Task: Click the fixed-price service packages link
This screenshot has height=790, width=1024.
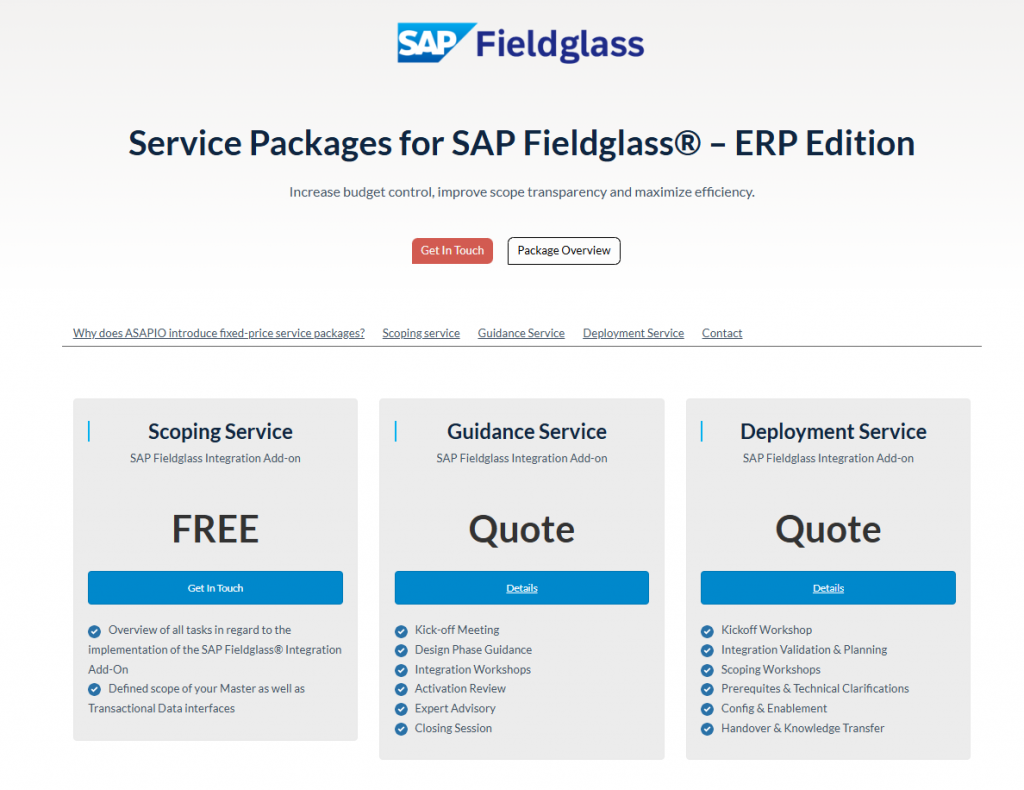Action: pyautogui.click(x=218, y=333)
